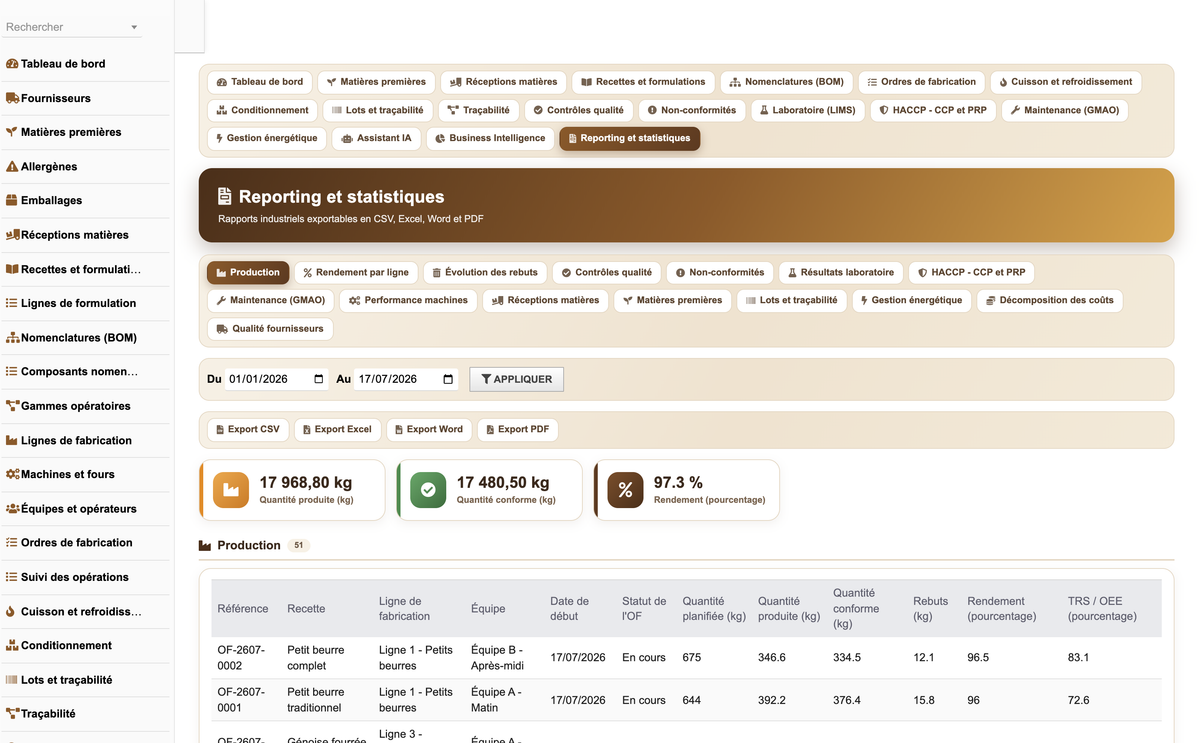This screenshot has width=1200, height=743.
Task: Click the Gammes opératoires diagram icon
Action: point(12,406)
